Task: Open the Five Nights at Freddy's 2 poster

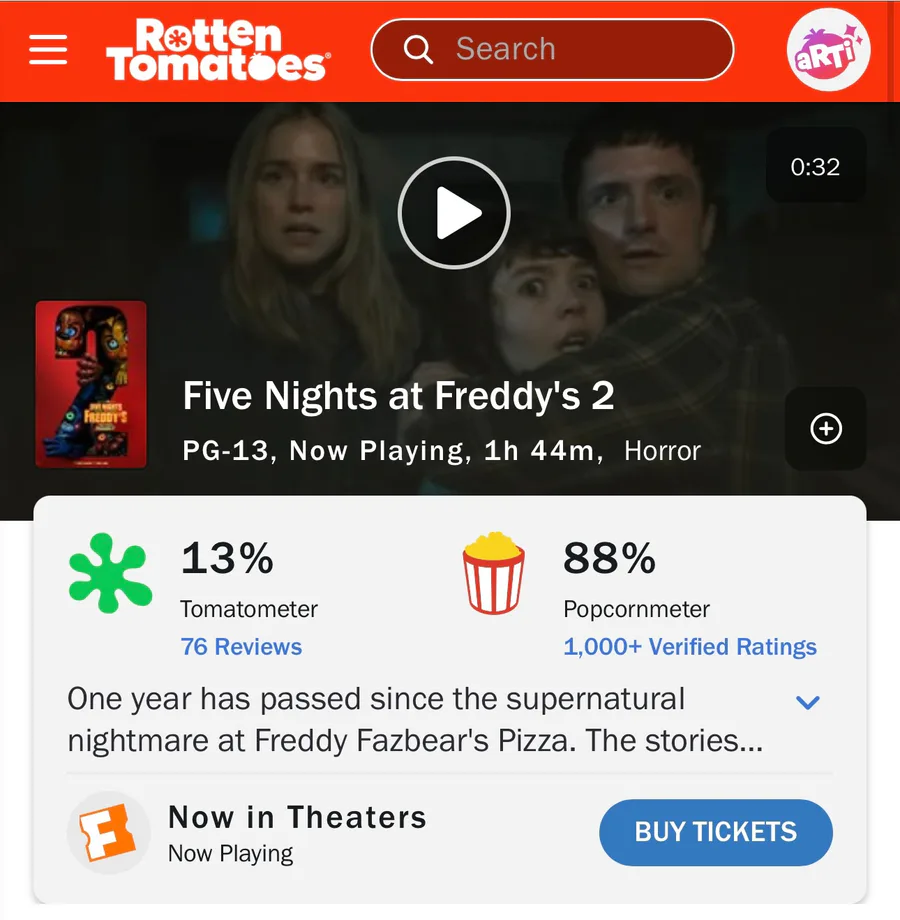Action: click(91, 384)
